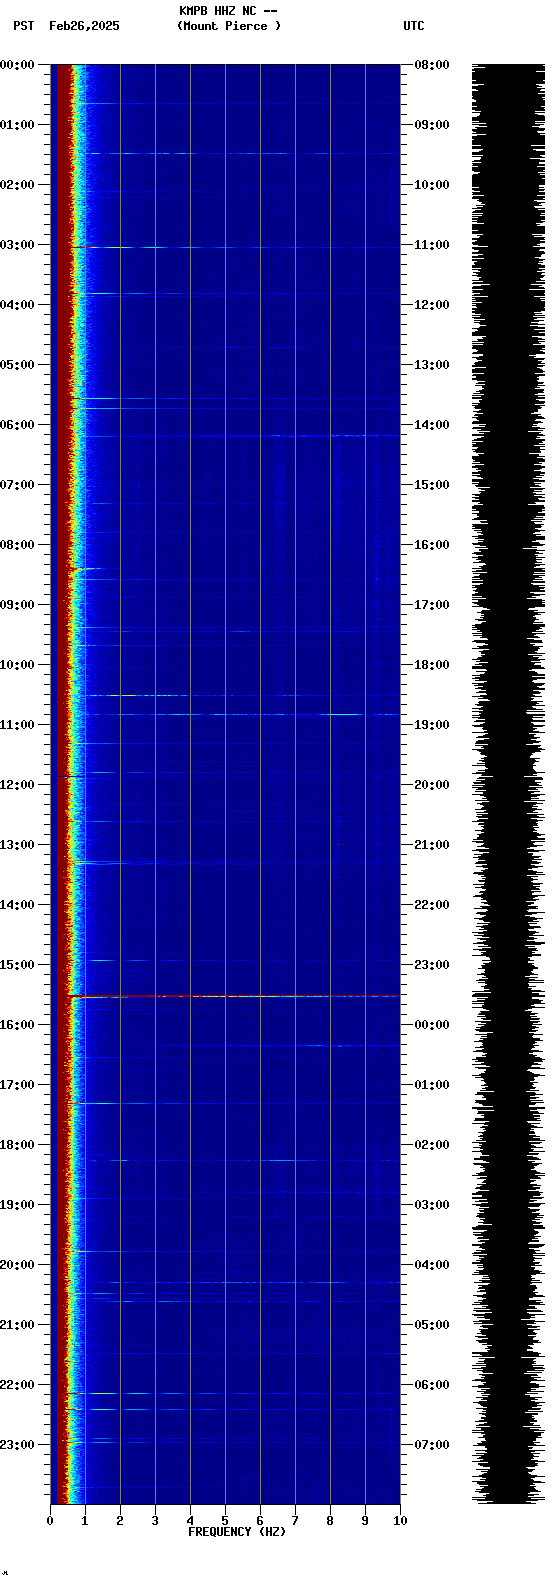Click the UTC time label '00:00'

(432, 1025)
